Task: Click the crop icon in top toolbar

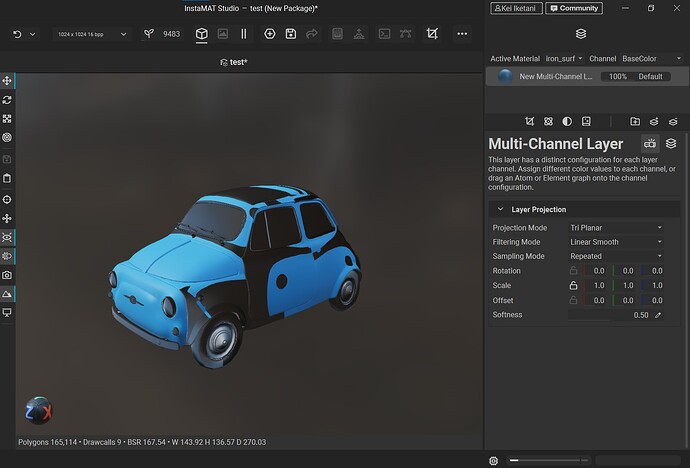Action: point(432,34)
